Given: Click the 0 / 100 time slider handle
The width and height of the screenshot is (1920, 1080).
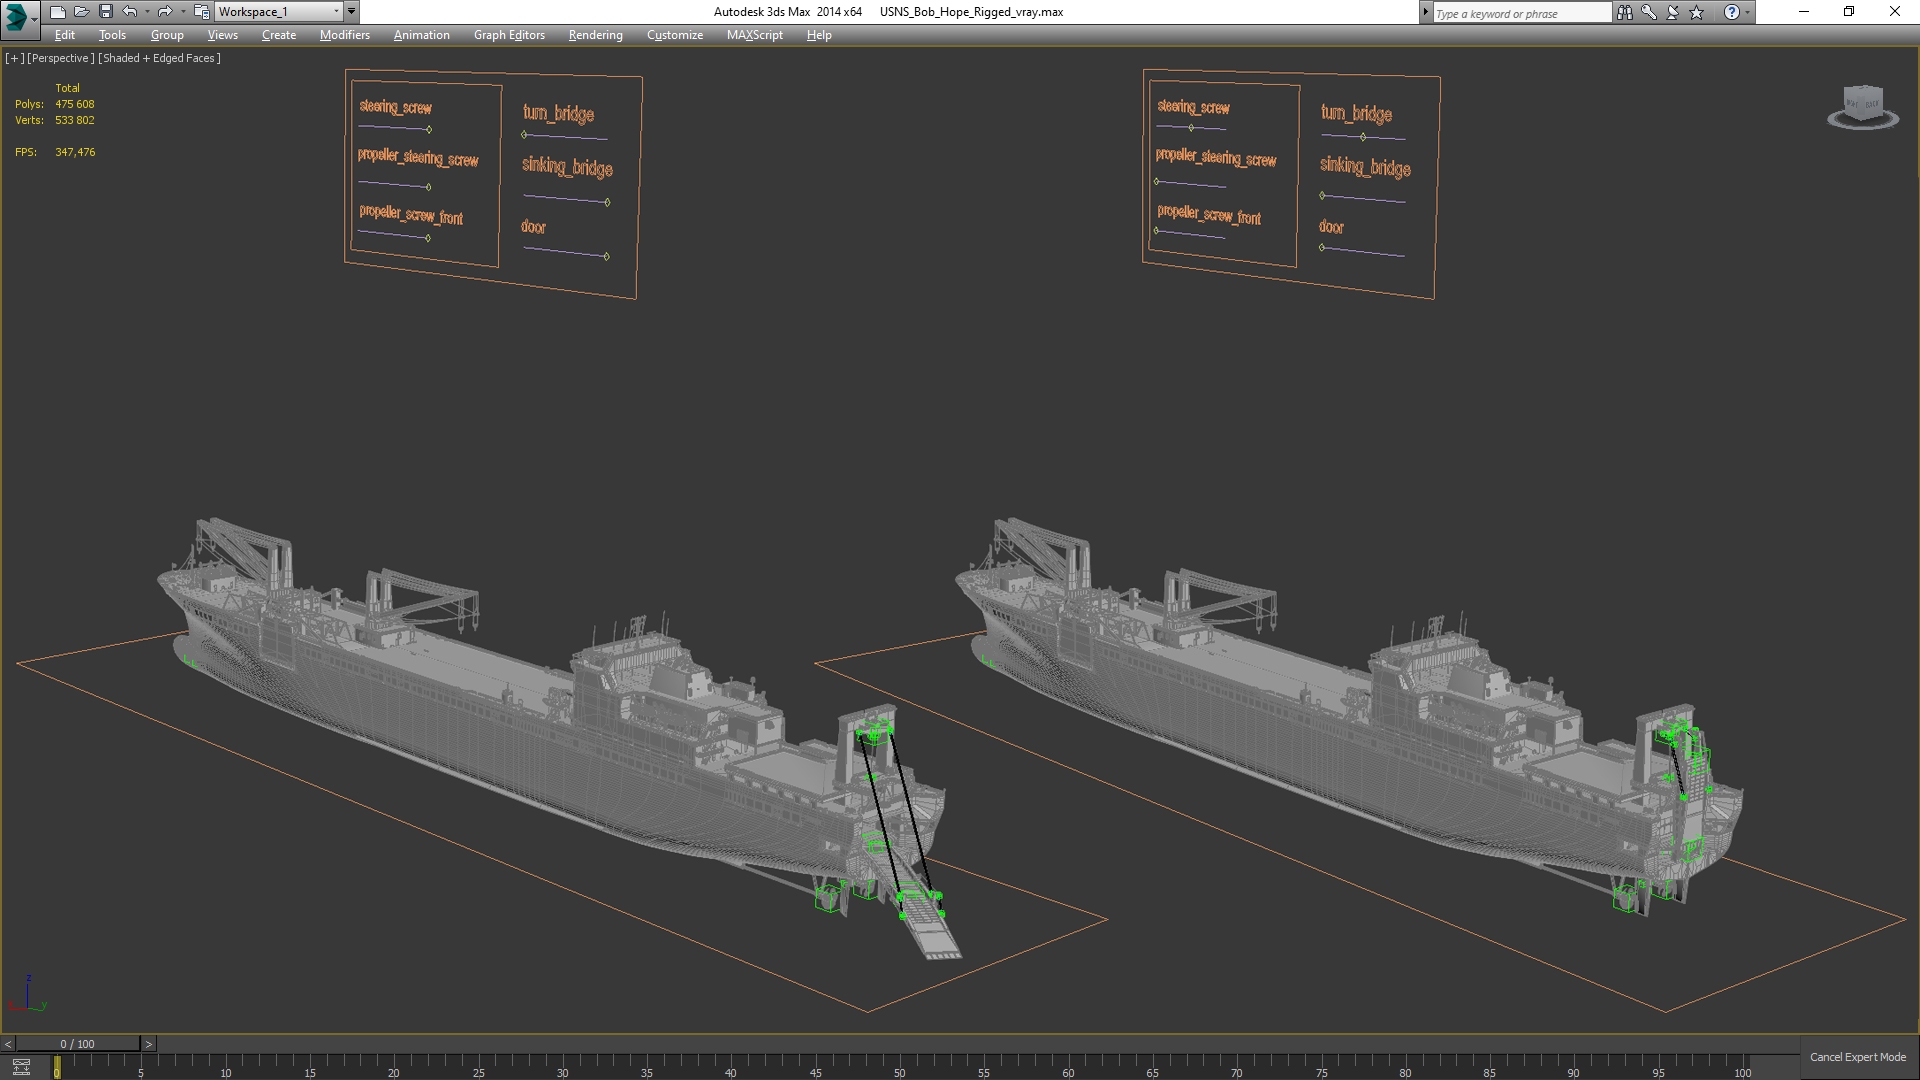Looking at the screenshot, I should (x=78, y=1044).
